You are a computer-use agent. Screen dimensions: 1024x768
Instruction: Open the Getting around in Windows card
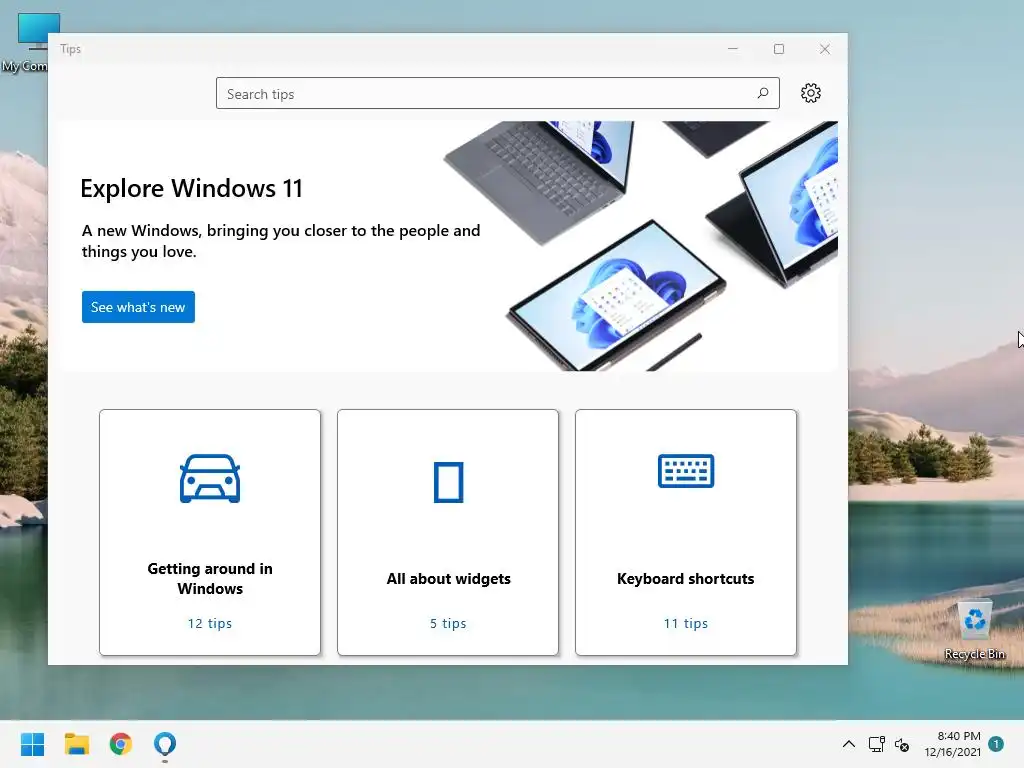pyautogui.click(x=210, y=532)
